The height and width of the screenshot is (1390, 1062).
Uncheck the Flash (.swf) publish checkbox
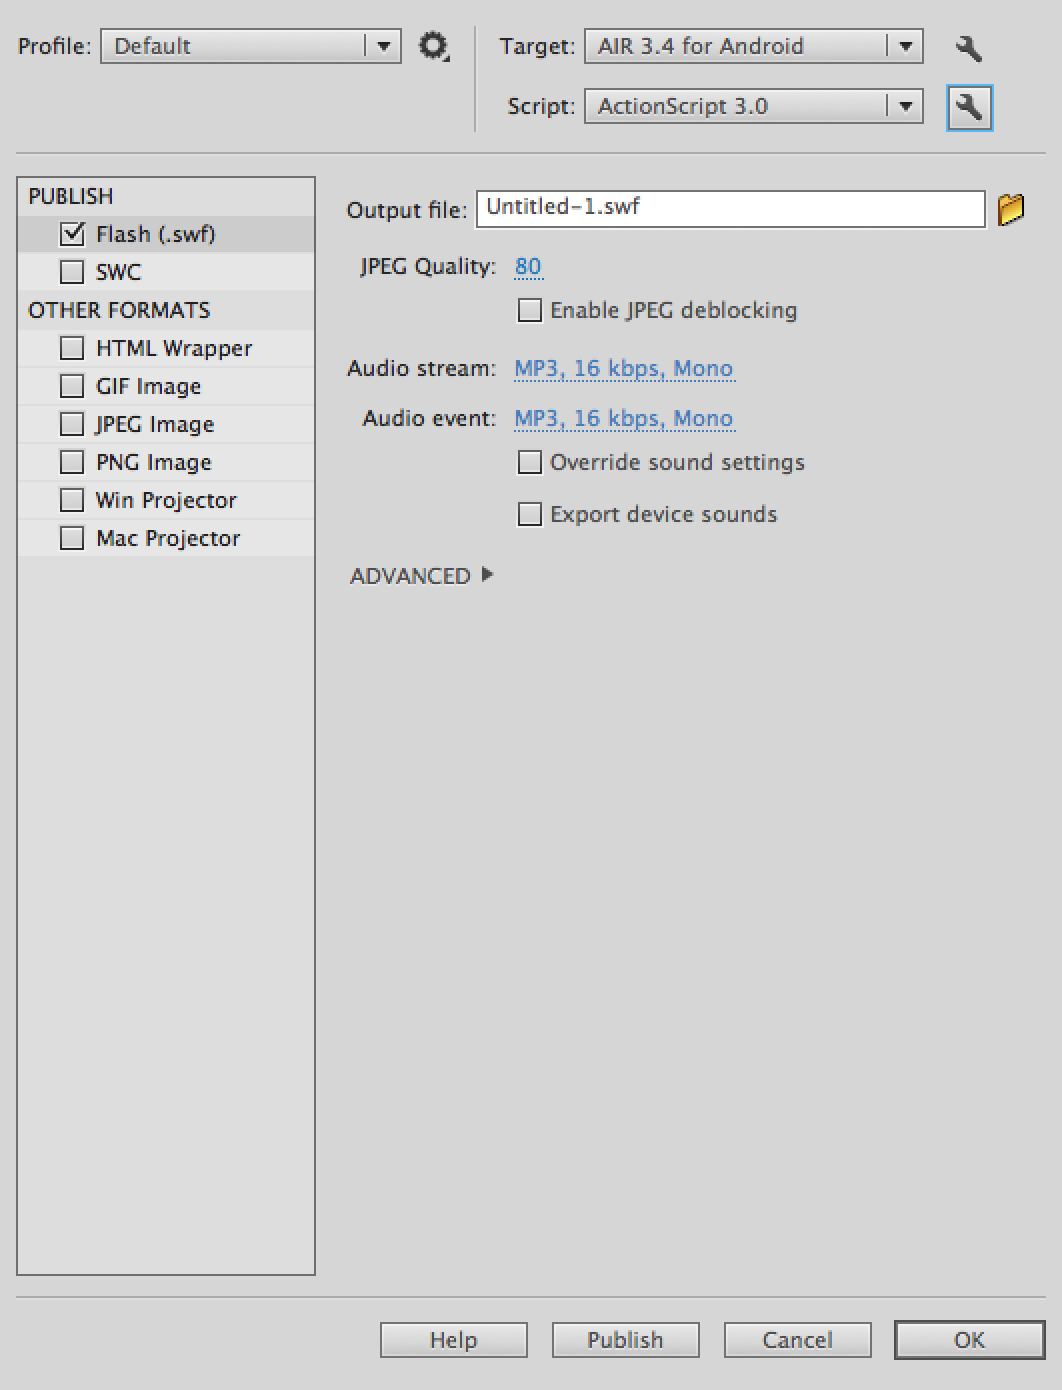coord(72,234)
